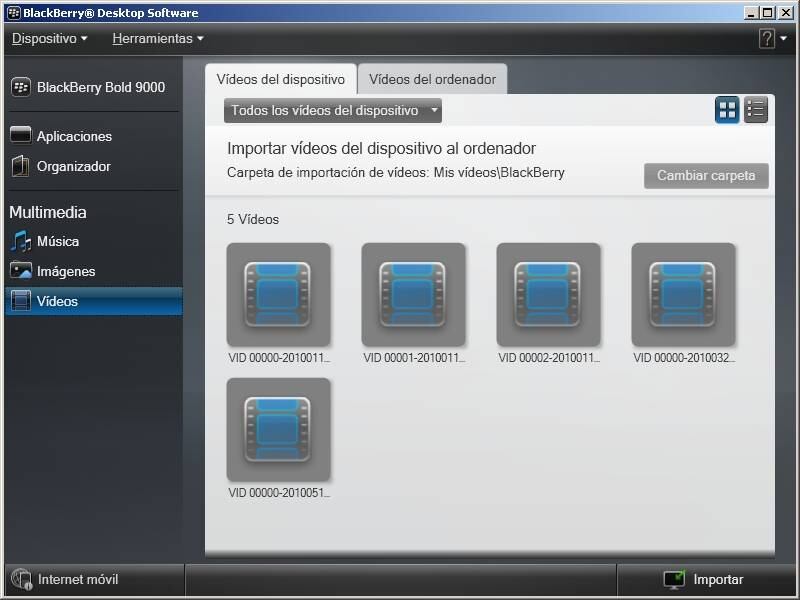Select the 'Vídeos del dispositivo' tab
This screenshot has width=800, height=600.
coord(281,79)
